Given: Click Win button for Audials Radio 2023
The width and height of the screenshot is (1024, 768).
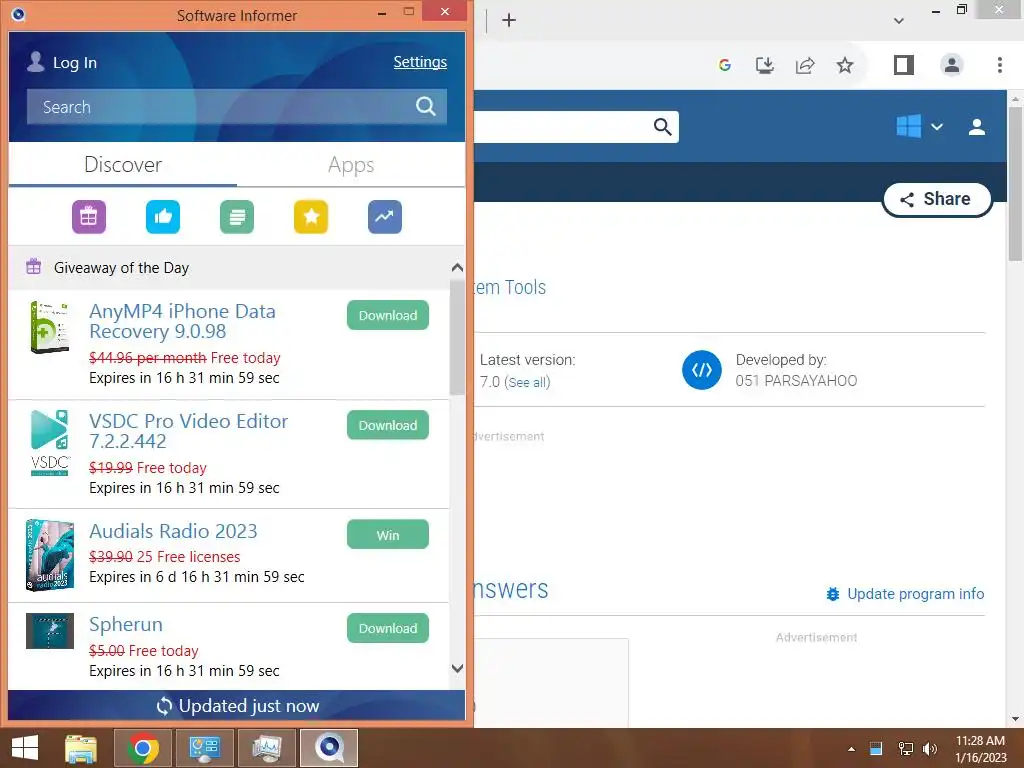Looking at the screenshot, I should click(x=388, y=535).
